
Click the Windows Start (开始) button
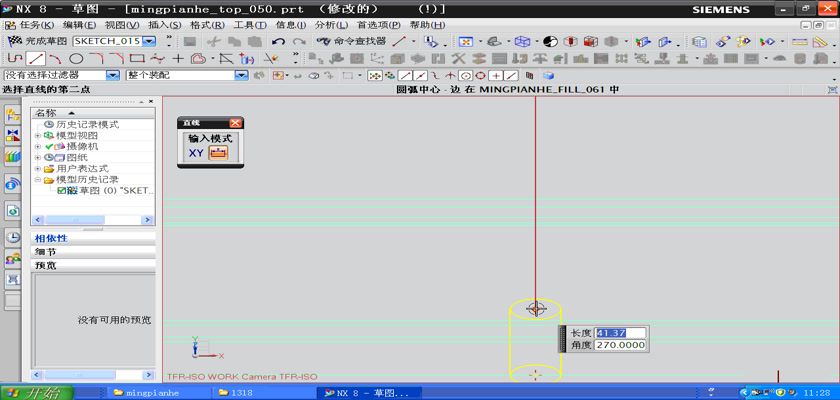tap(37, 393)
